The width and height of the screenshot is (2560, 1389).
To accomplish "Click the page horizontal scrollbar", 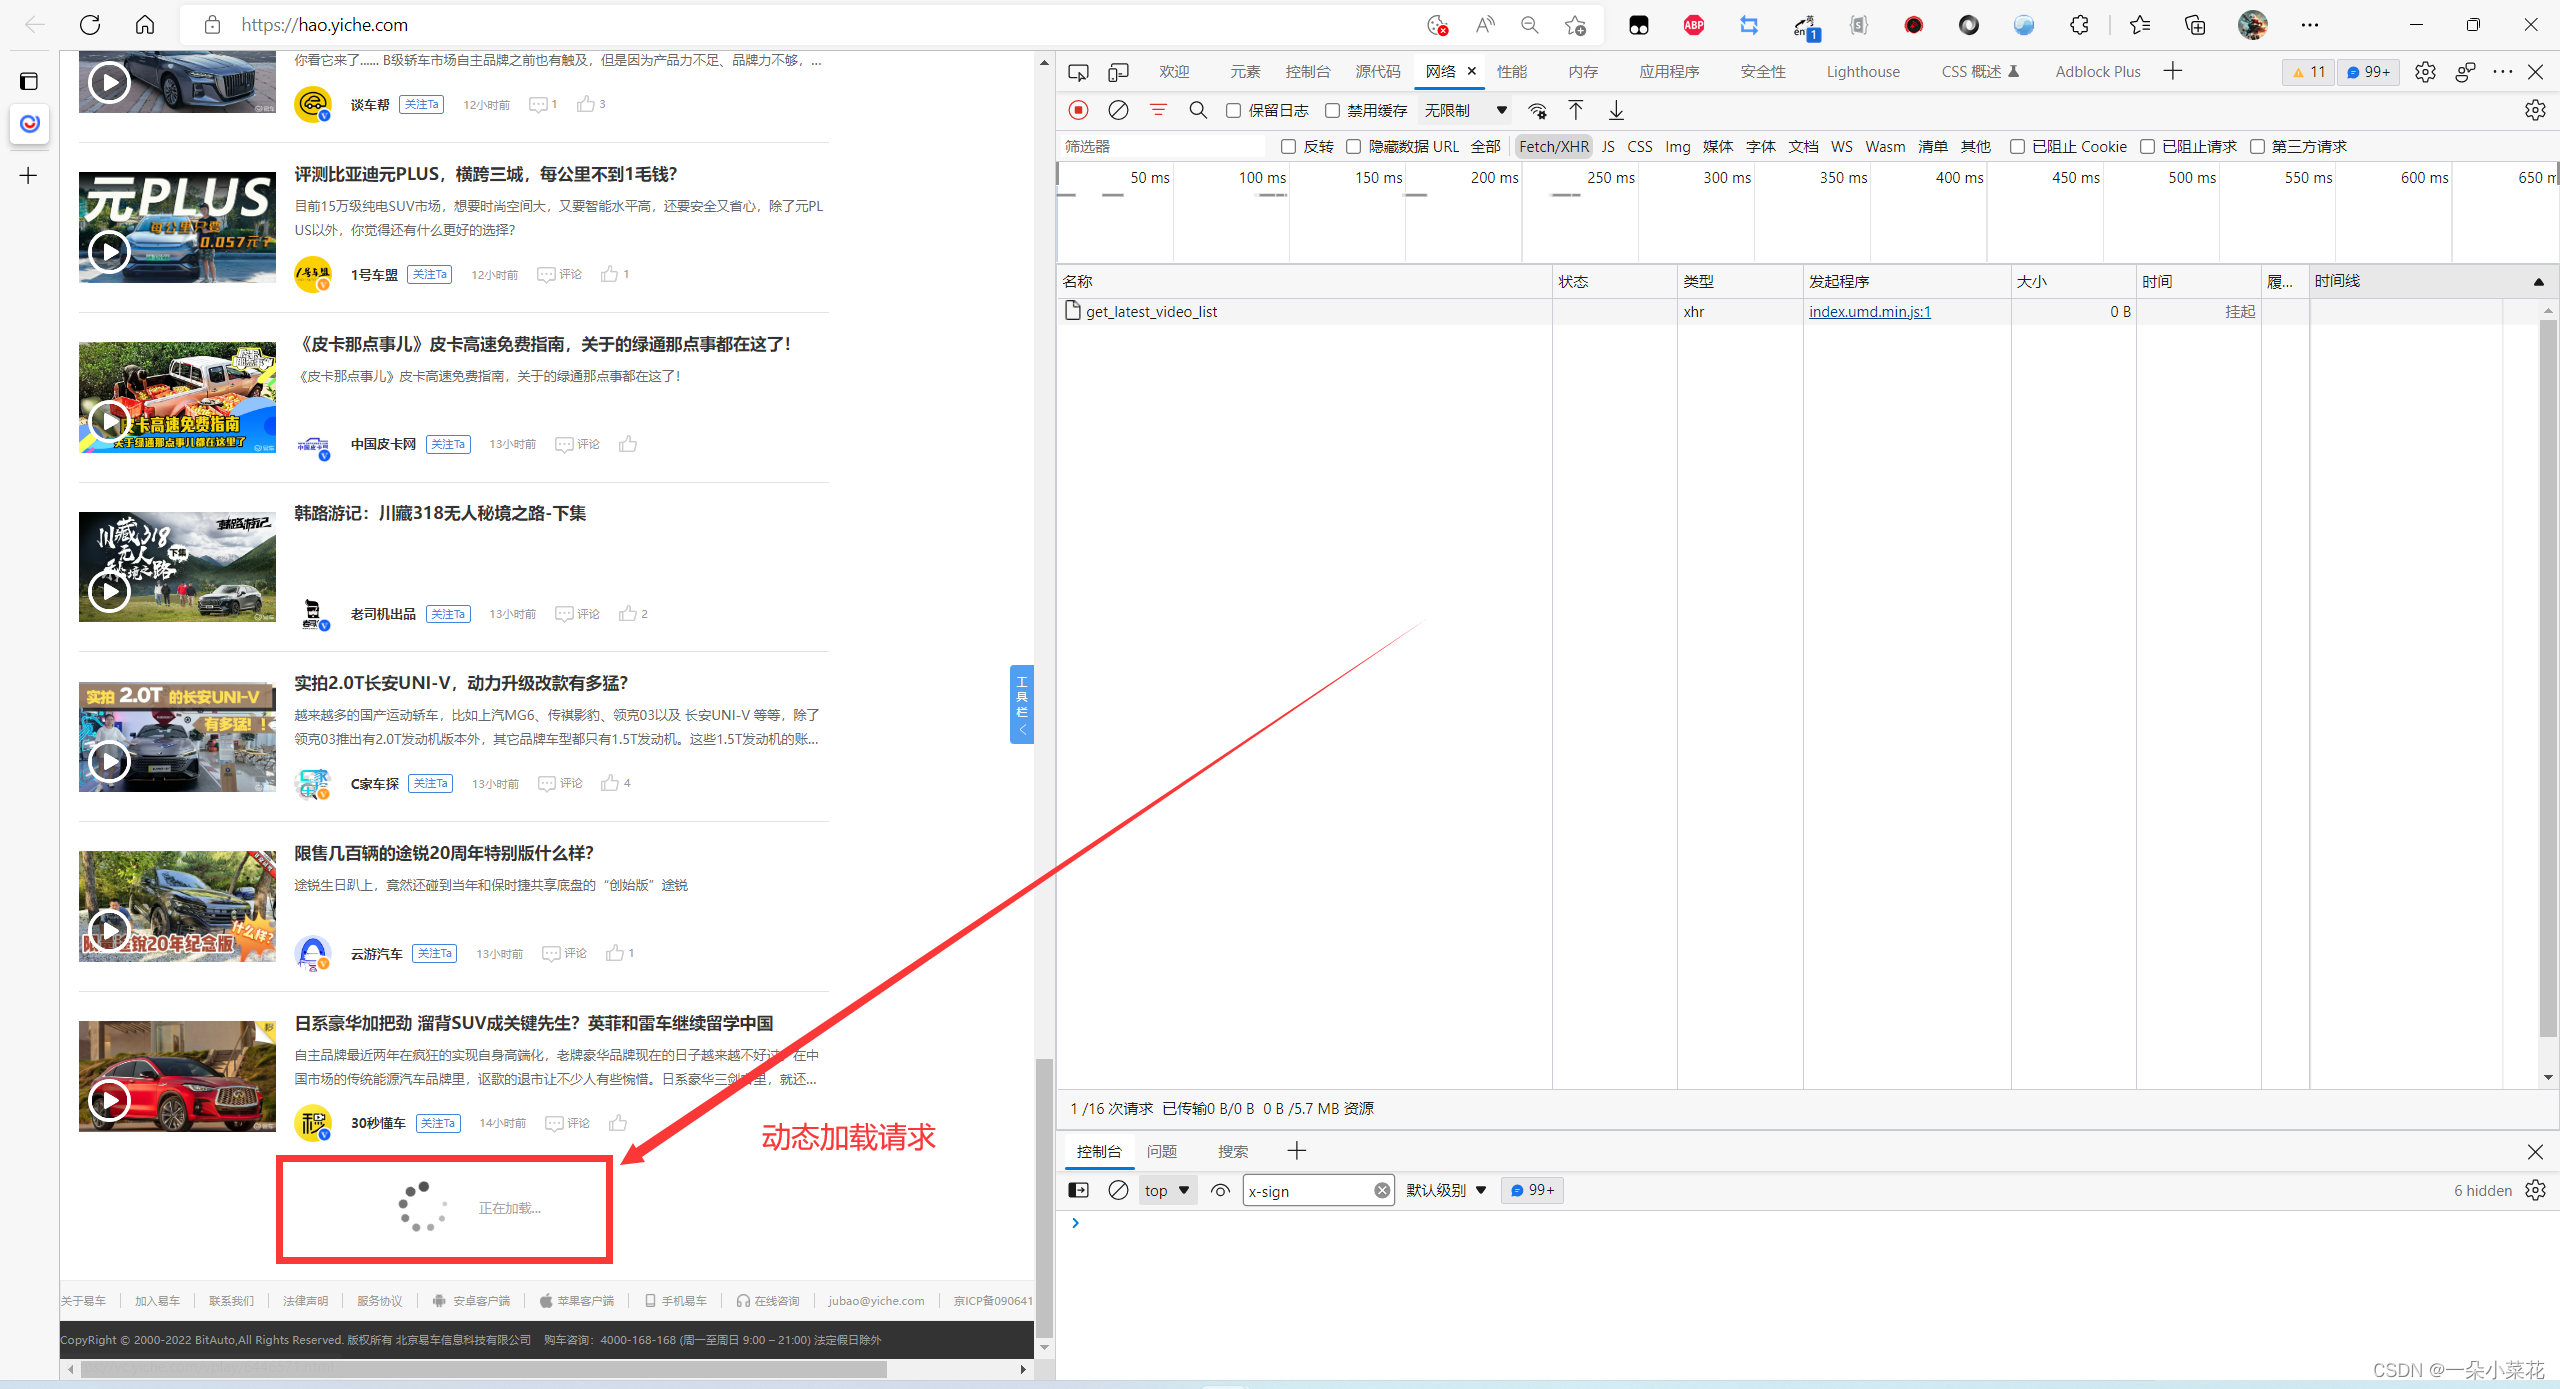I will click(x=484, y=1369).
